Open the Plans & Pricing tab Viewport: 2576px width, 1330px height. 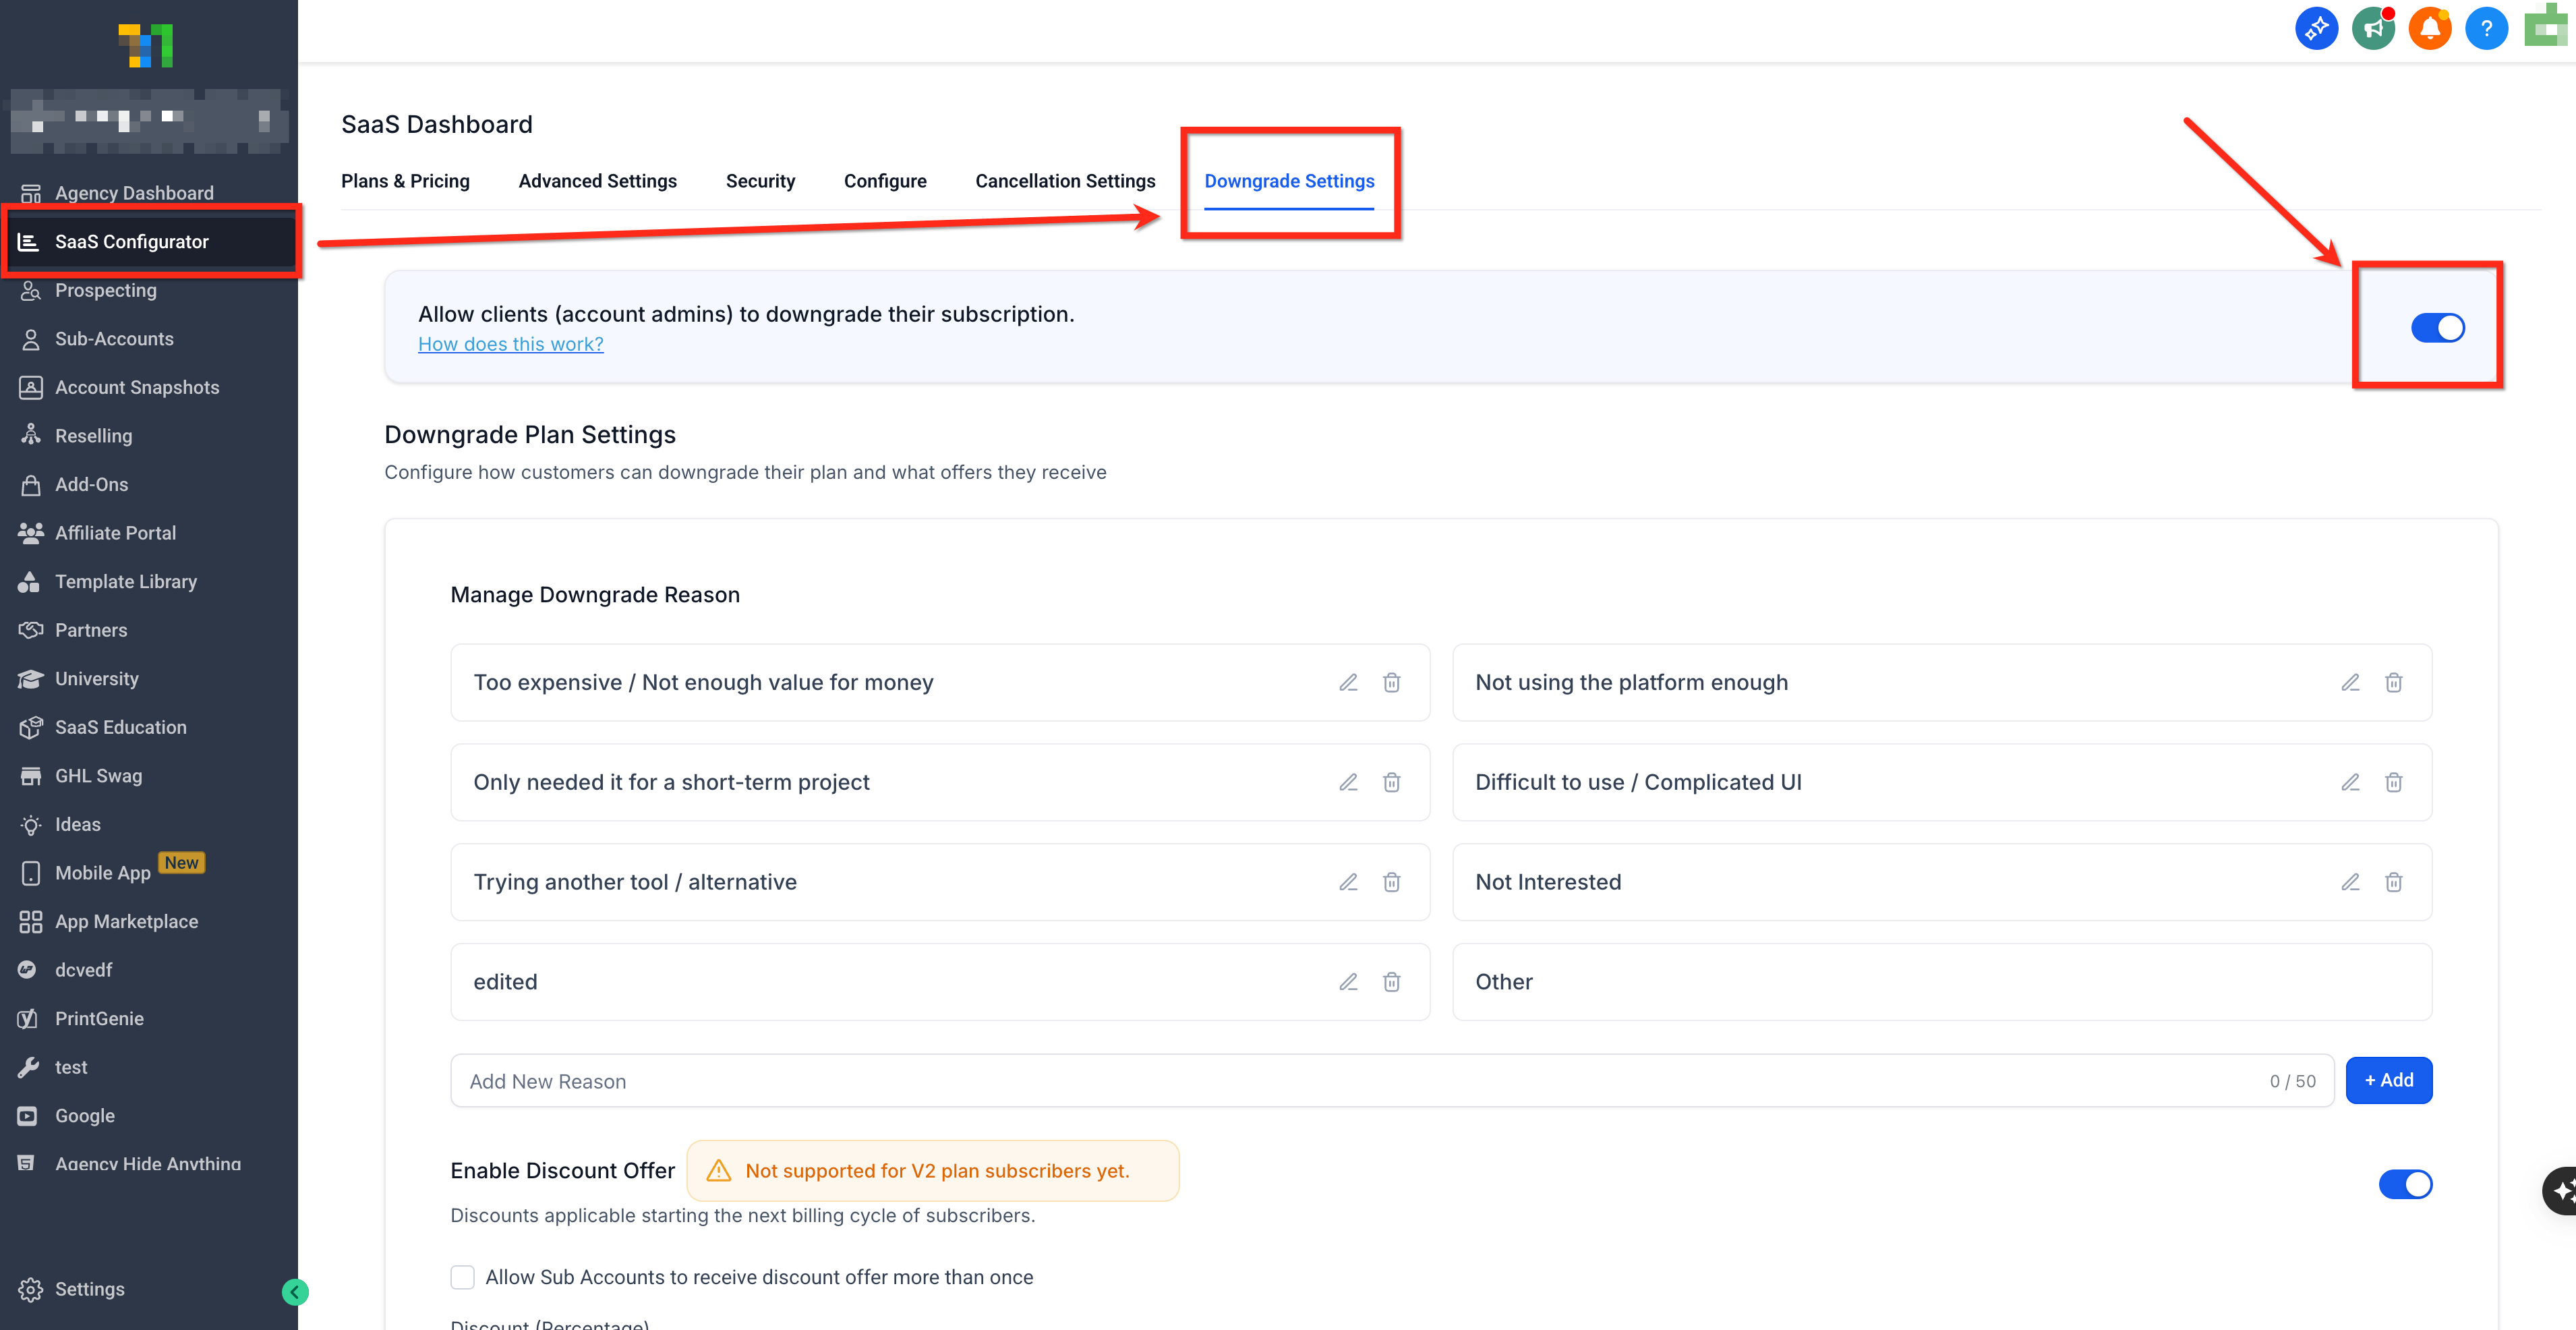pos(405,181)
